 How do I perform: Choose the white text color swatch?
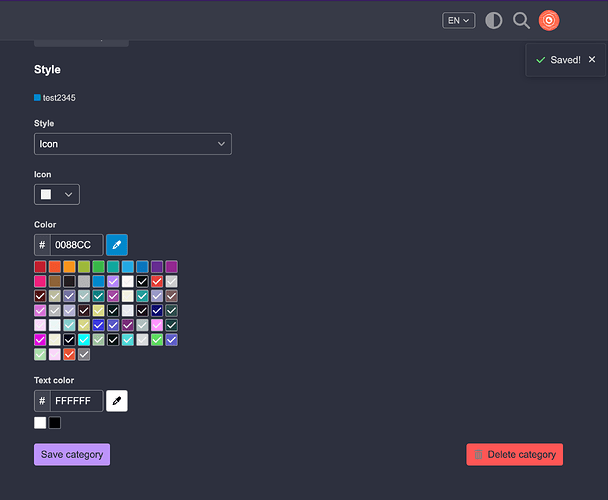[x=40, y=422]
